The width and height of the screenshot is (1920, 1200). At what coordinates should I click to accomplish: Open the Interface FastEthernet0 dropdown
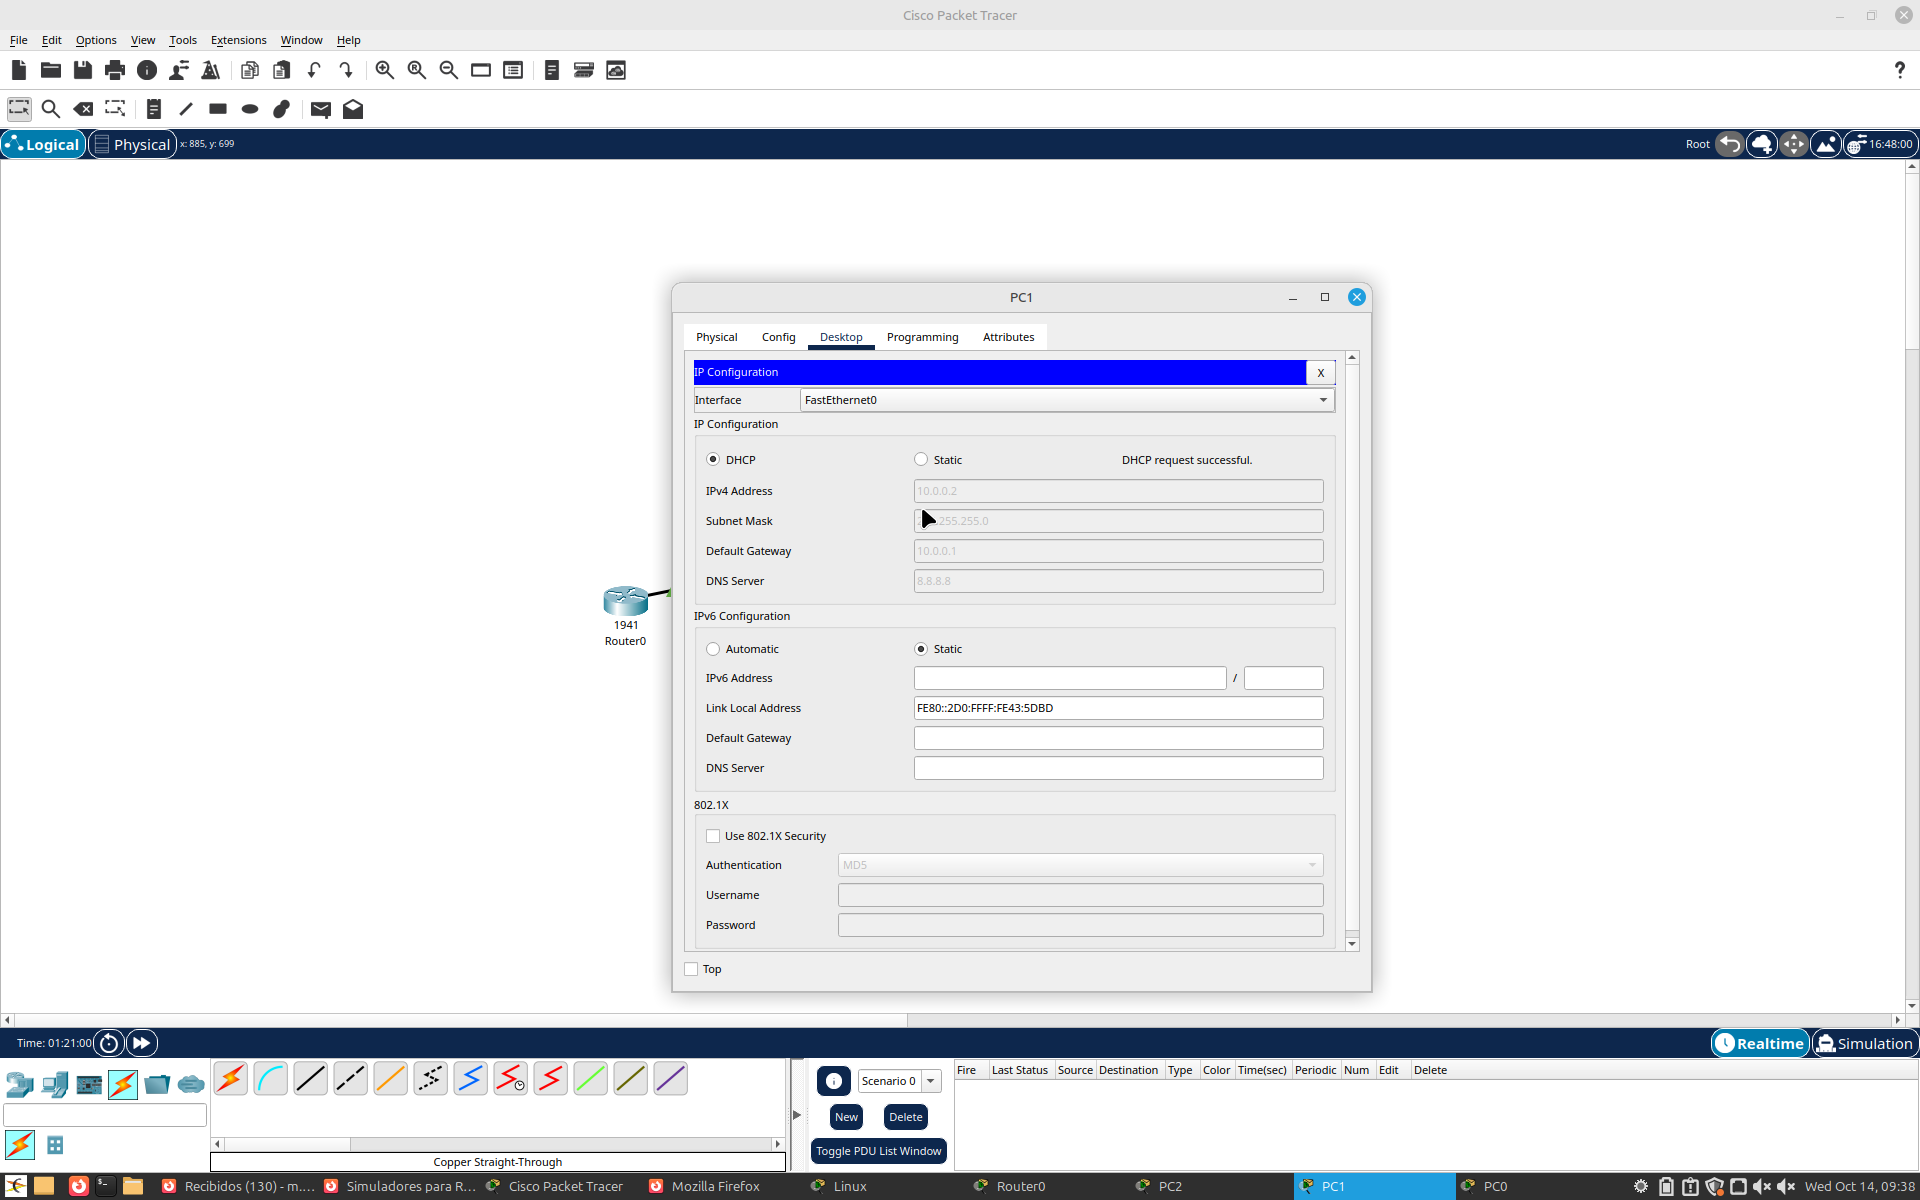[1067, 400]
